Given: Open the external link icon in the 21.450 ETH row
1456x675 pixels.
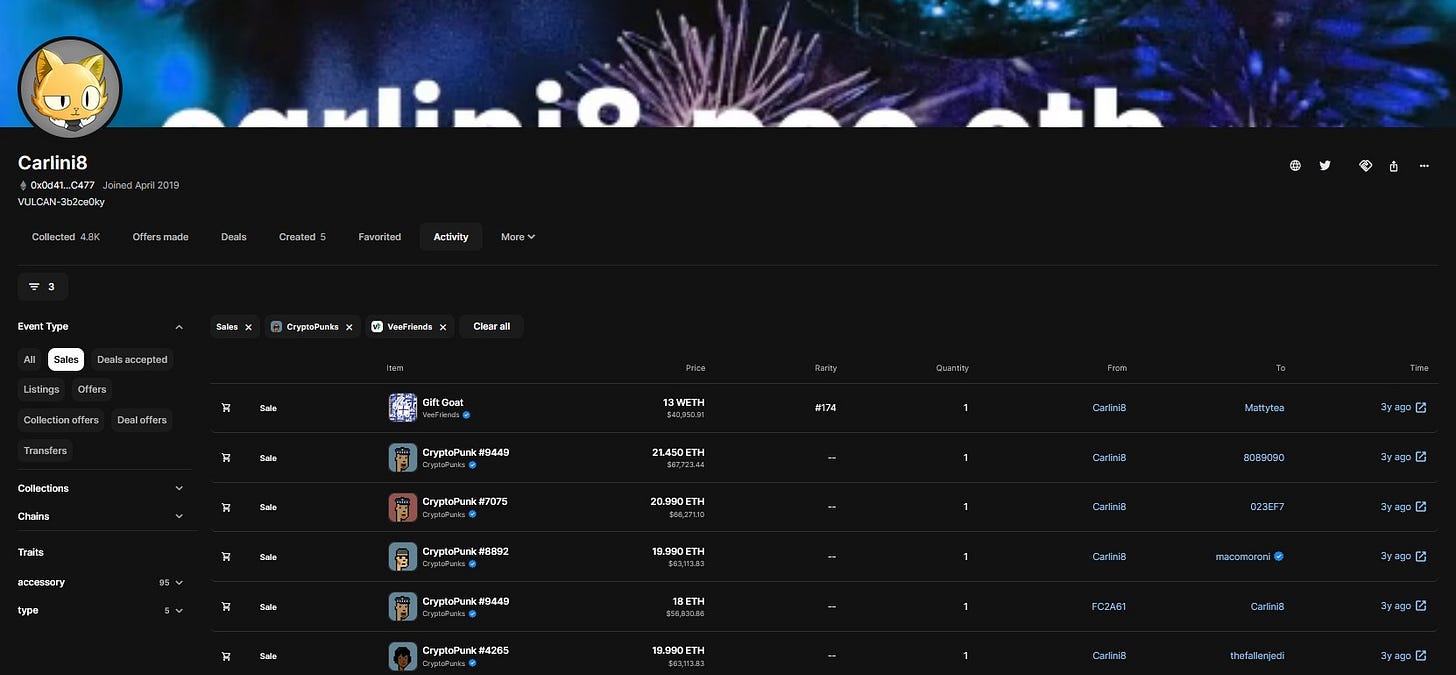Looking at the screenshot, I should click(1421, 457).
